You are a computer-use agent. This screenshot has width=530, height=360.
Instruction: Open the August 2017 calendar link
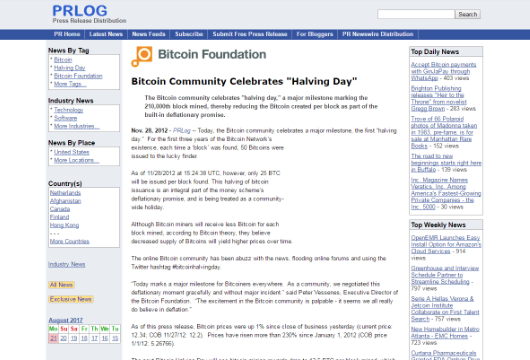point(66,320)
